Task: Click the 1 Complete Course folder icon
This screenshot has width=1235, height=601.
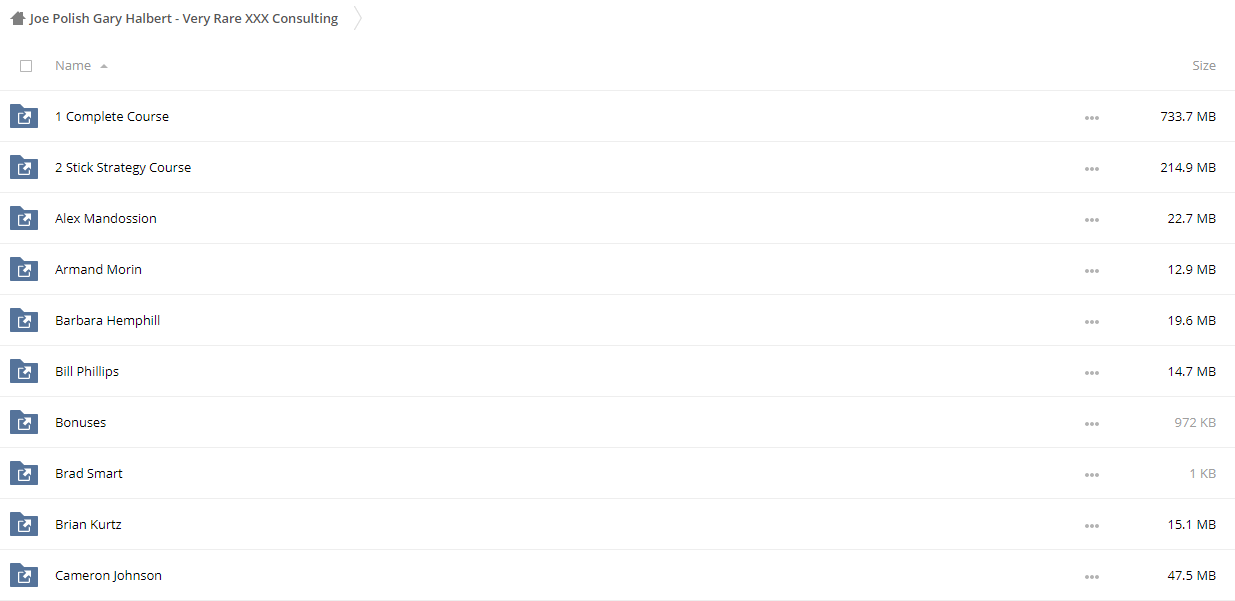Action: click(24, 116)
